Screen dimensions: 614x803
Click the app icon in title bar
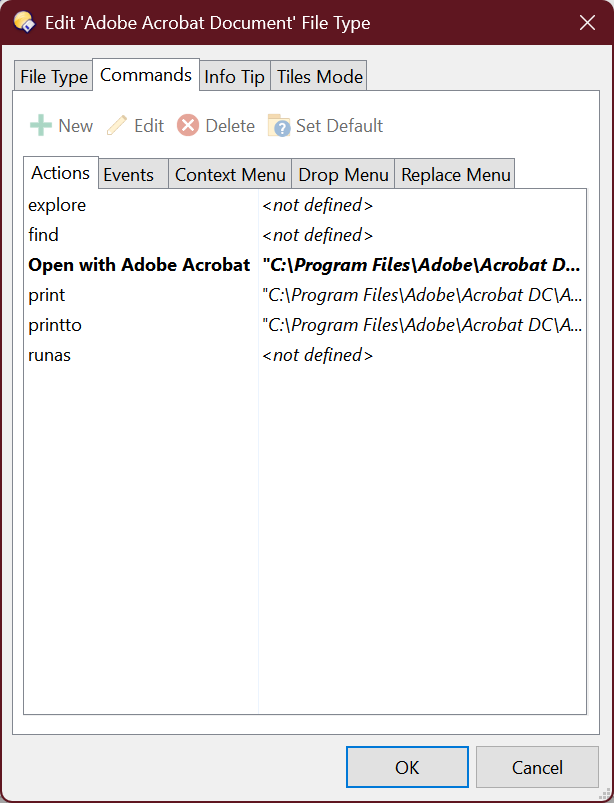pyautogui.click(x=24, y=23)
